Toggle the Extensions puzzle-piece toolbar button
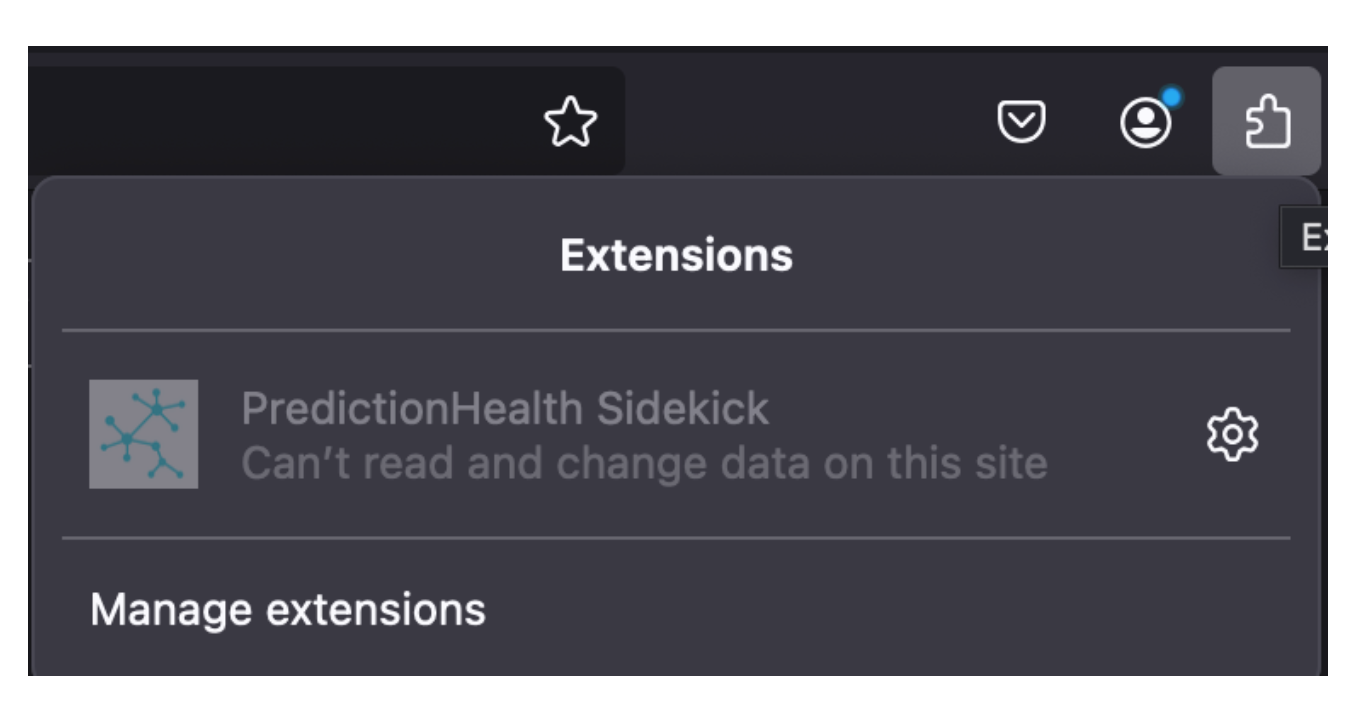The width and height of the screenshot is (1368, 716). pos(1267,122)
